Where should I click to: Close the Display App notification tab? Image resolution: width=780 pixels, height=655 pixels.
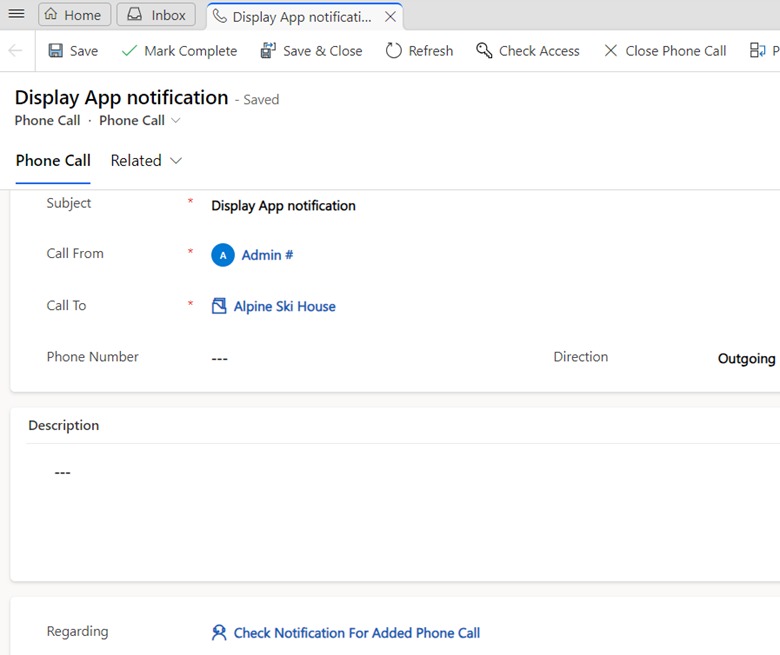click(x=390, y=17)
